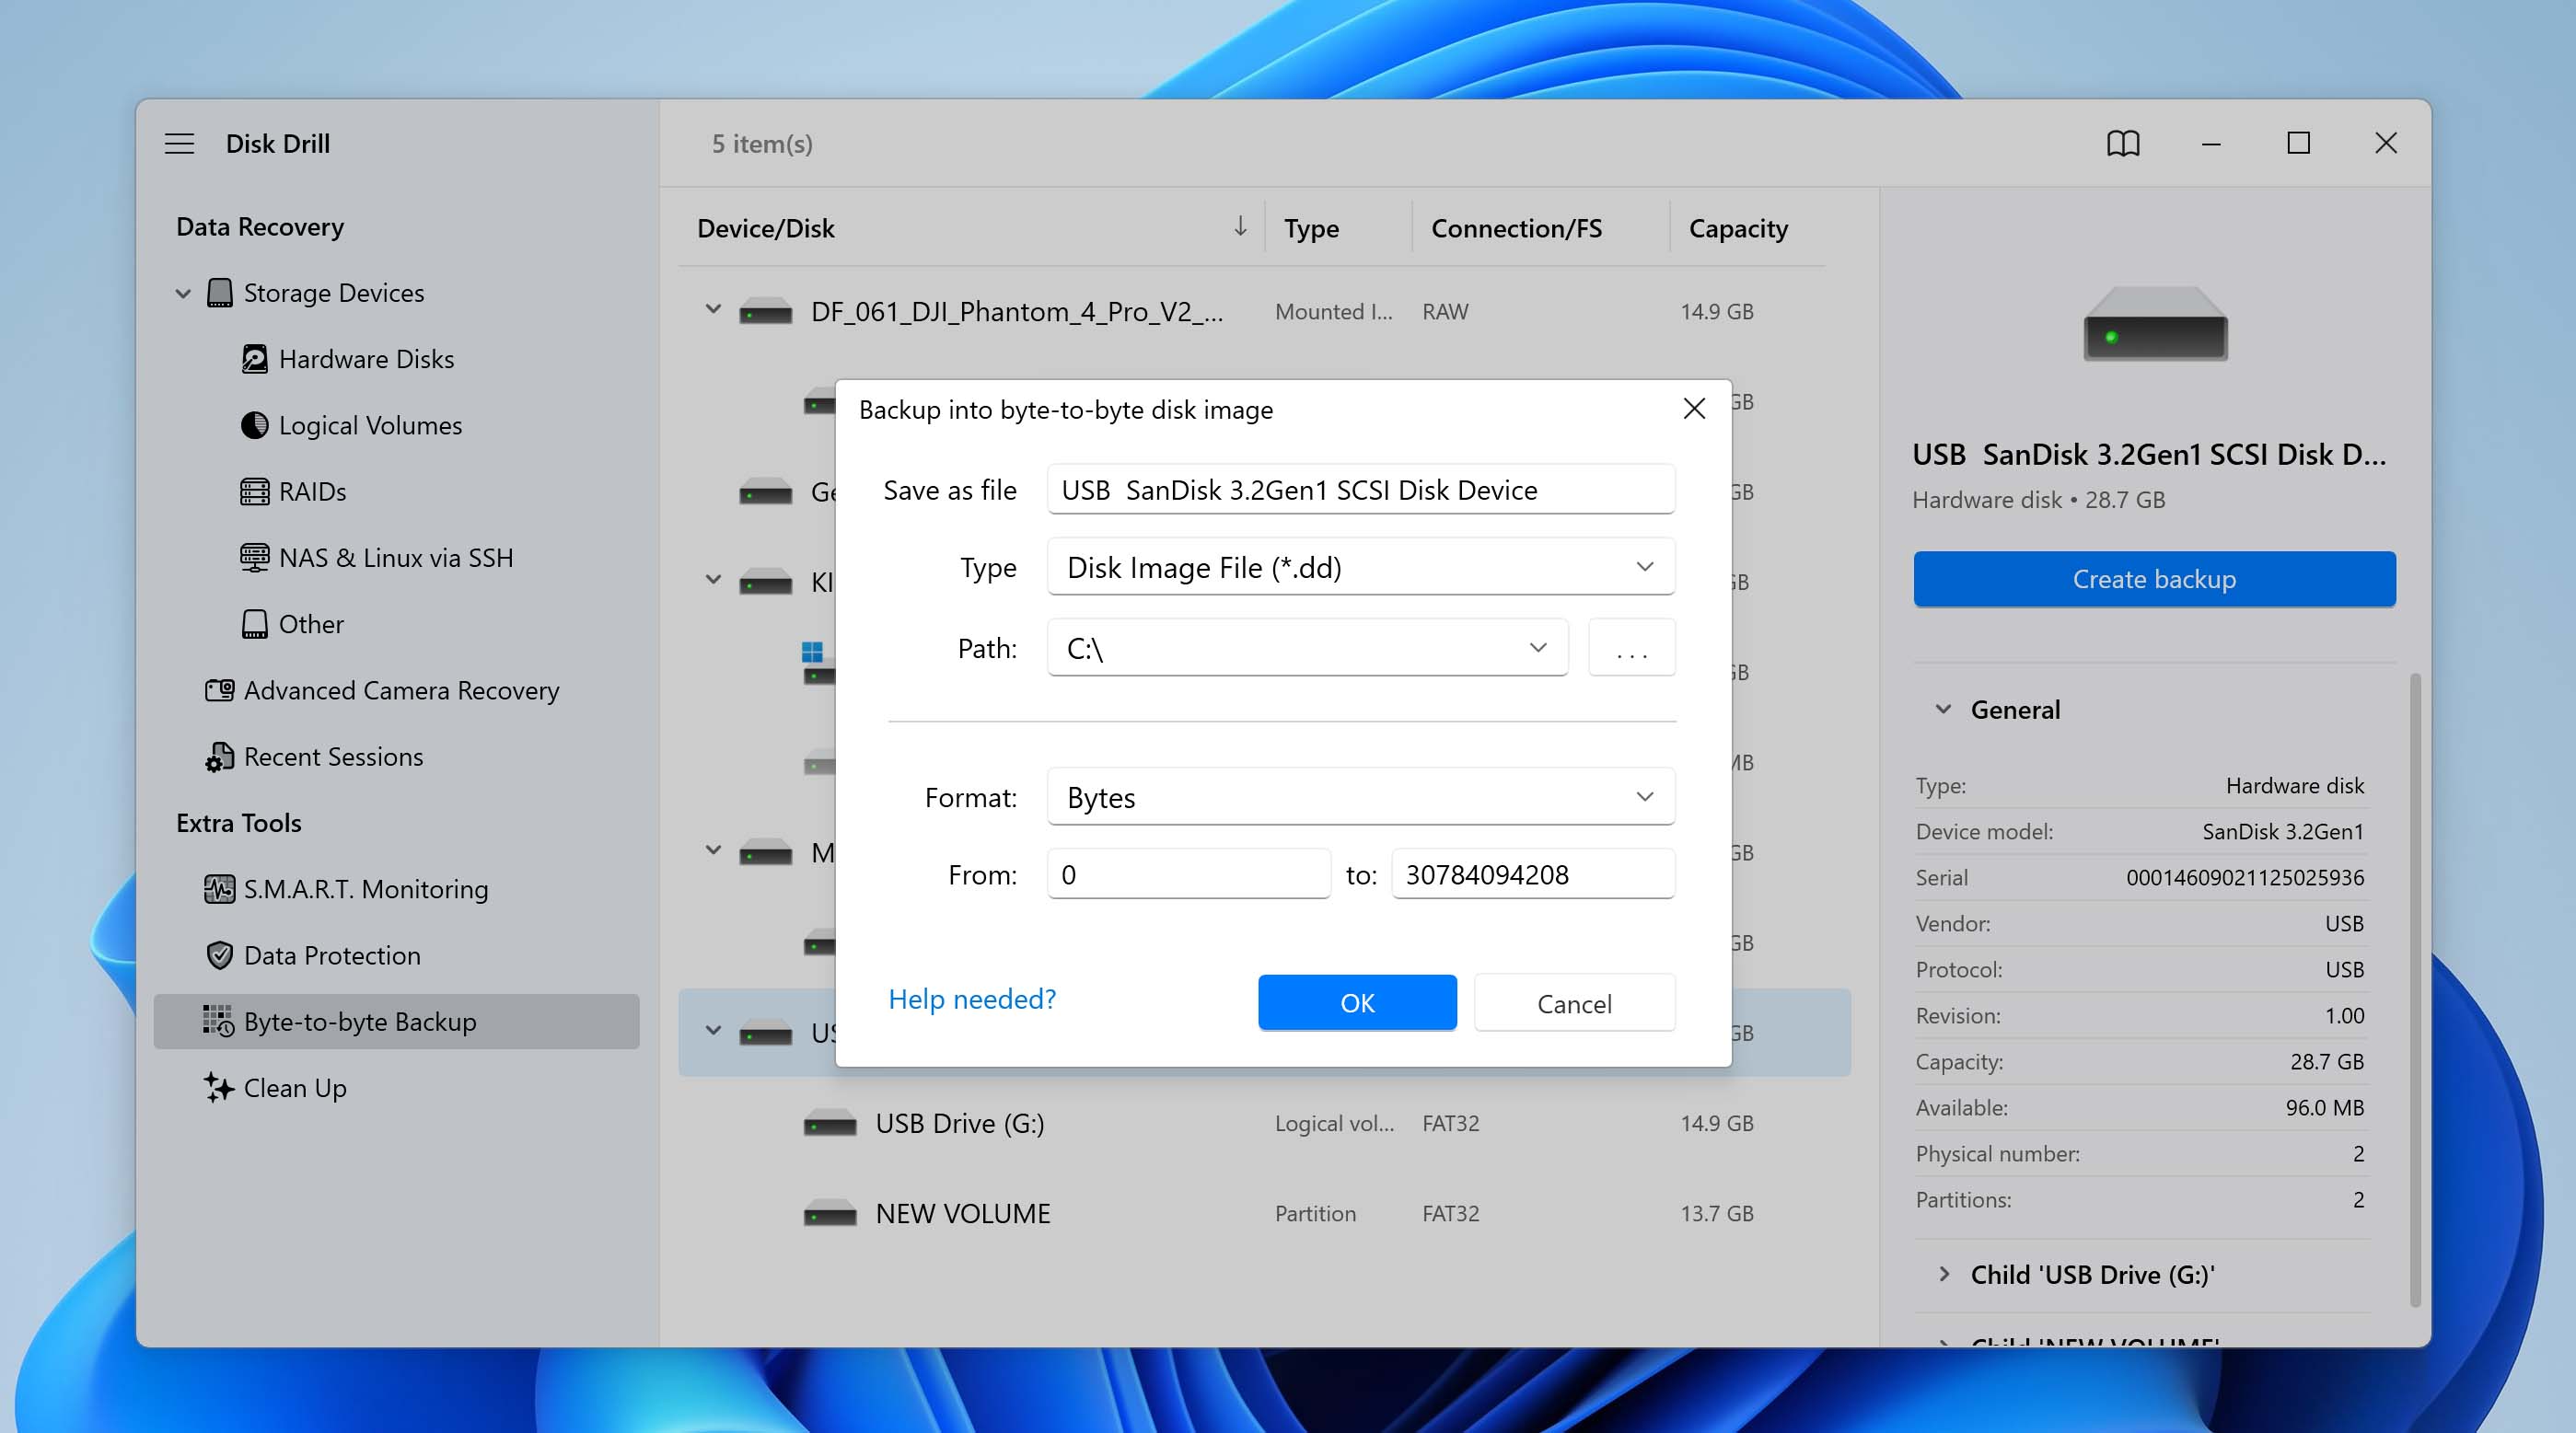Image resolution: width=2576 pixels, height=1433 pixels.
Task: Open the help book icon in title bar
Action: click(x=2123, y=143)
